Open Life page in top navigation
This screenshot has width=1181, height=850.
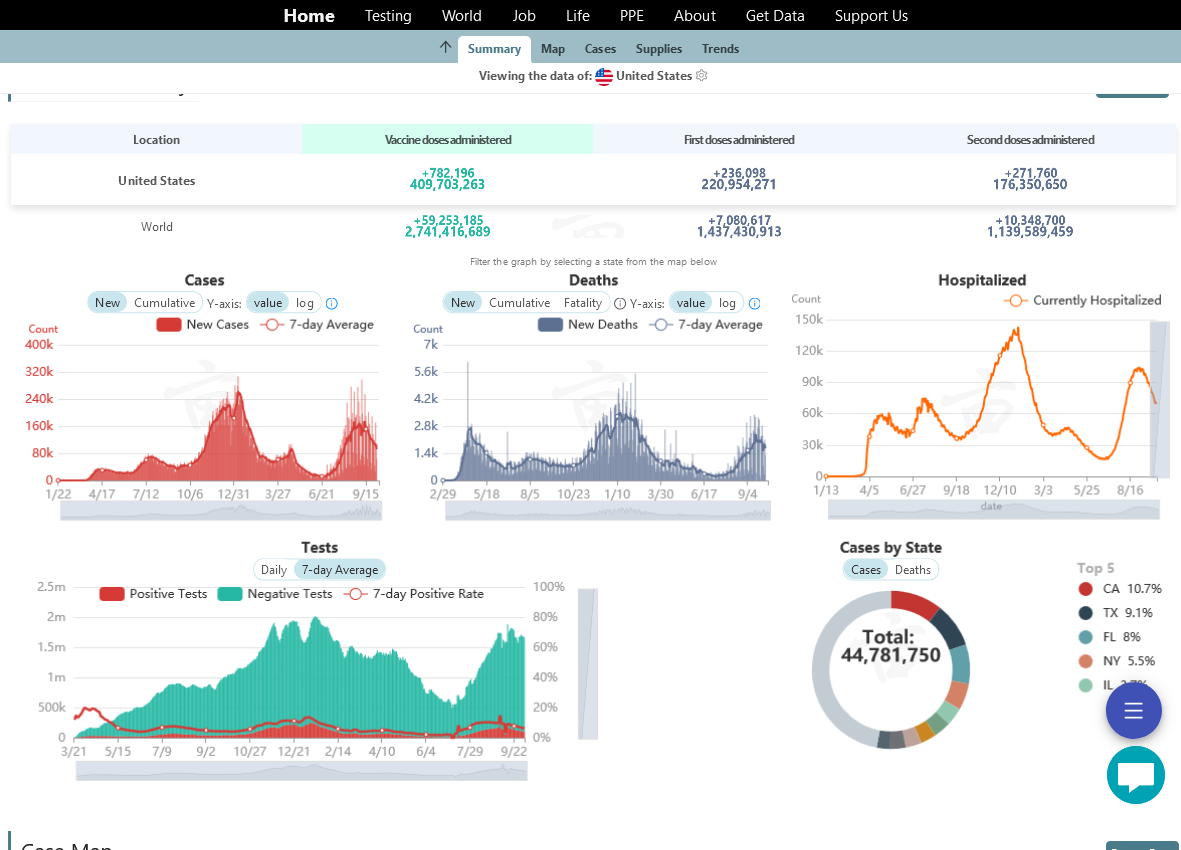(x=578, y=16)
